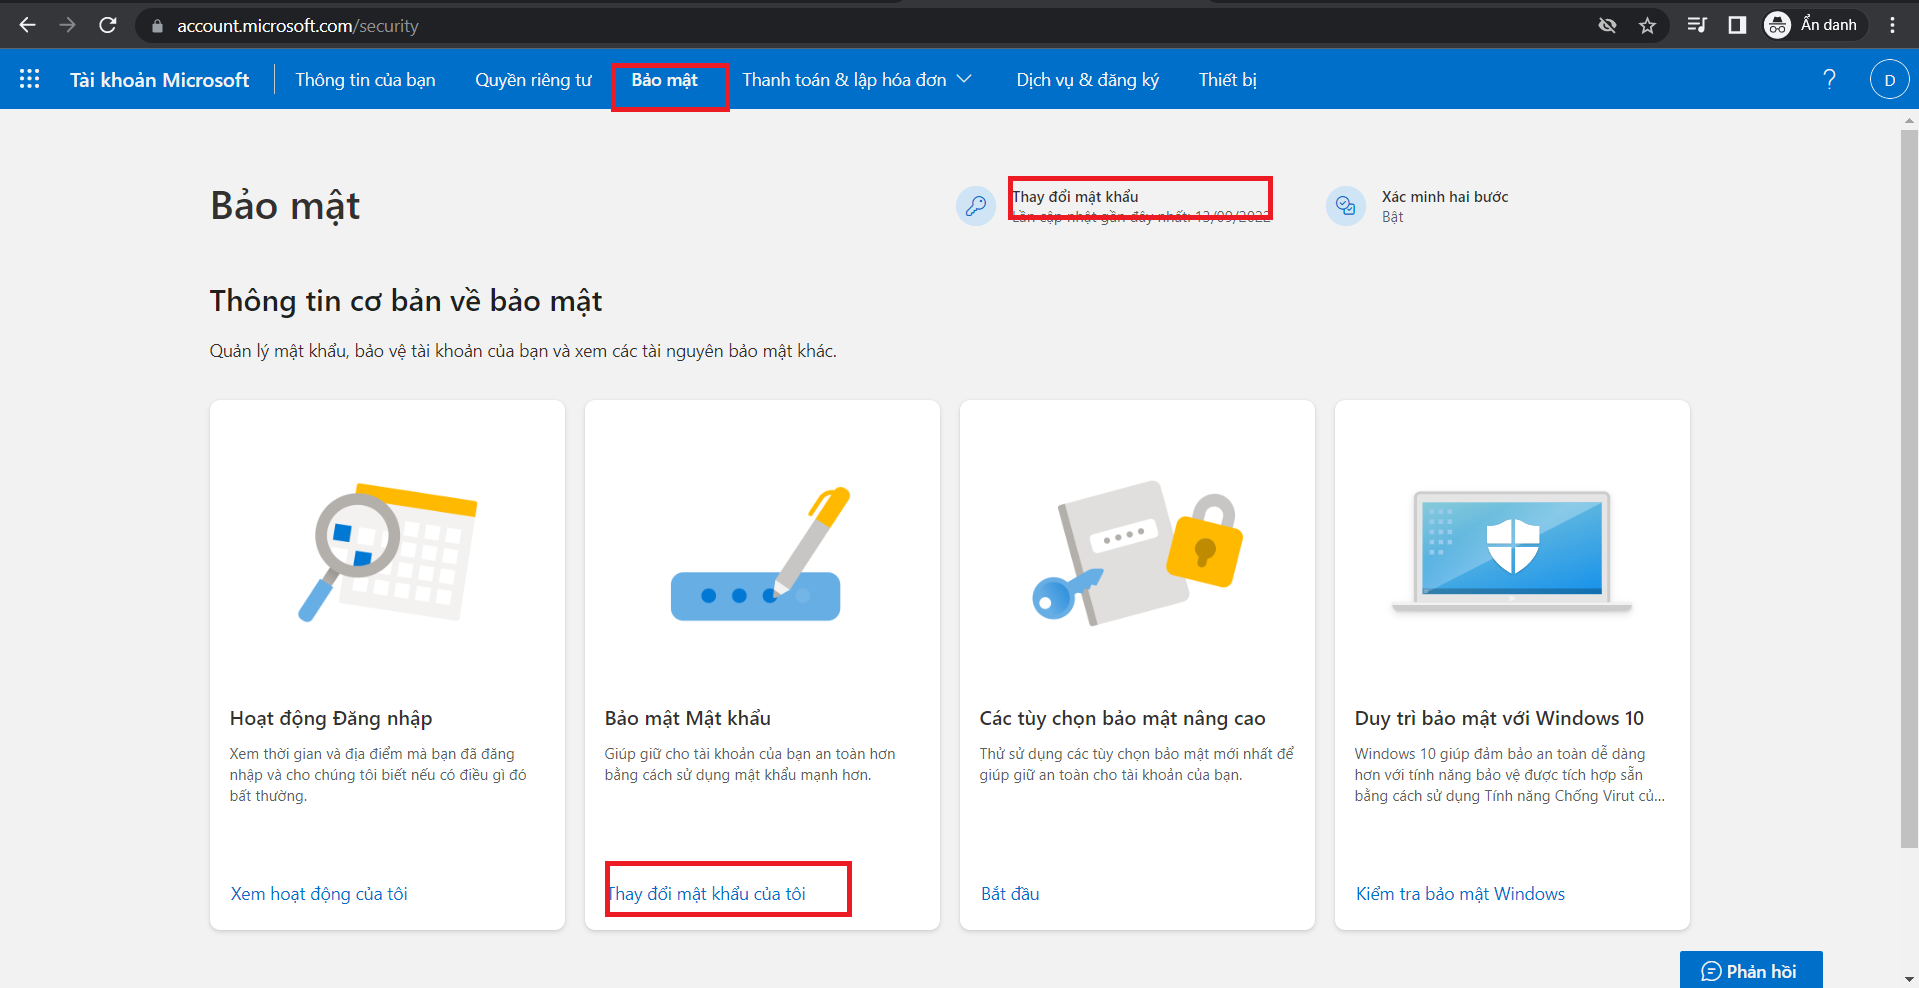This screenshot has height=988, width=1919.
Task: Click the Thay đổi mật khẩu link at top
Action: pos(1075,197)
